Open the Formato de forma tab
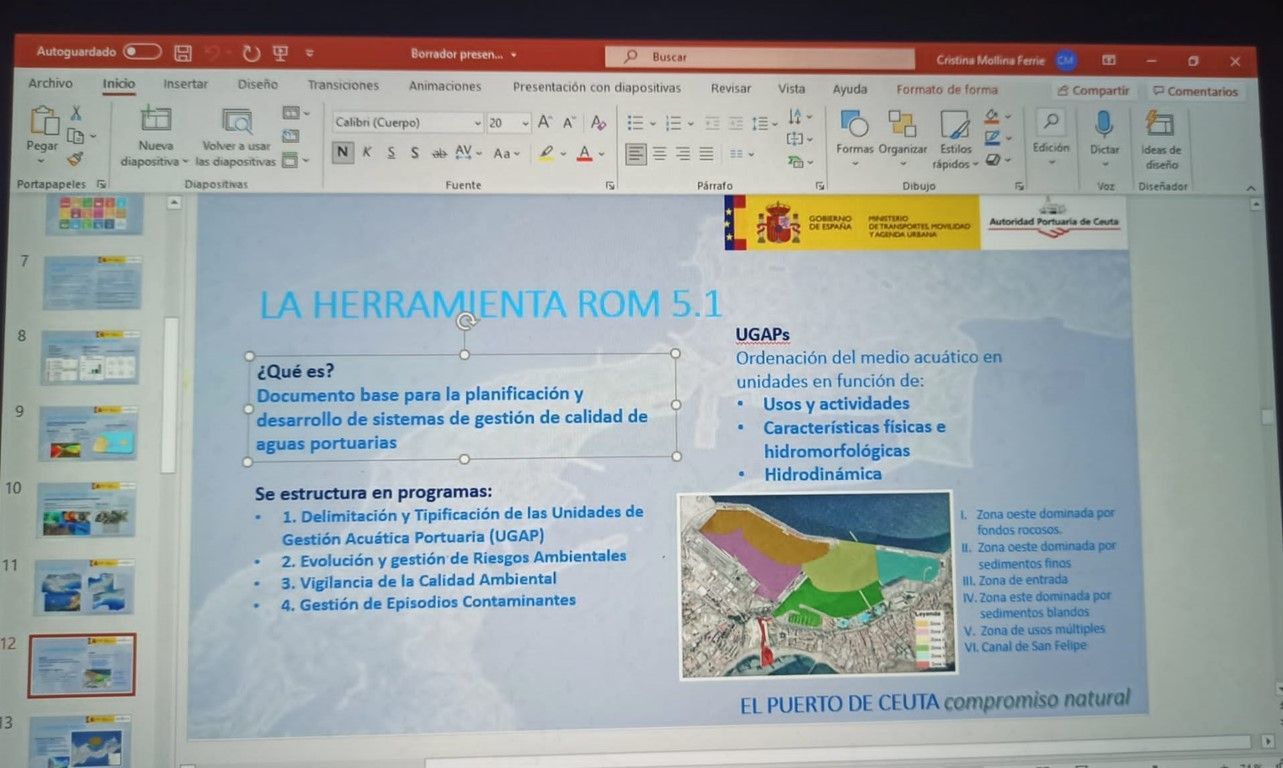 point(947,89)
